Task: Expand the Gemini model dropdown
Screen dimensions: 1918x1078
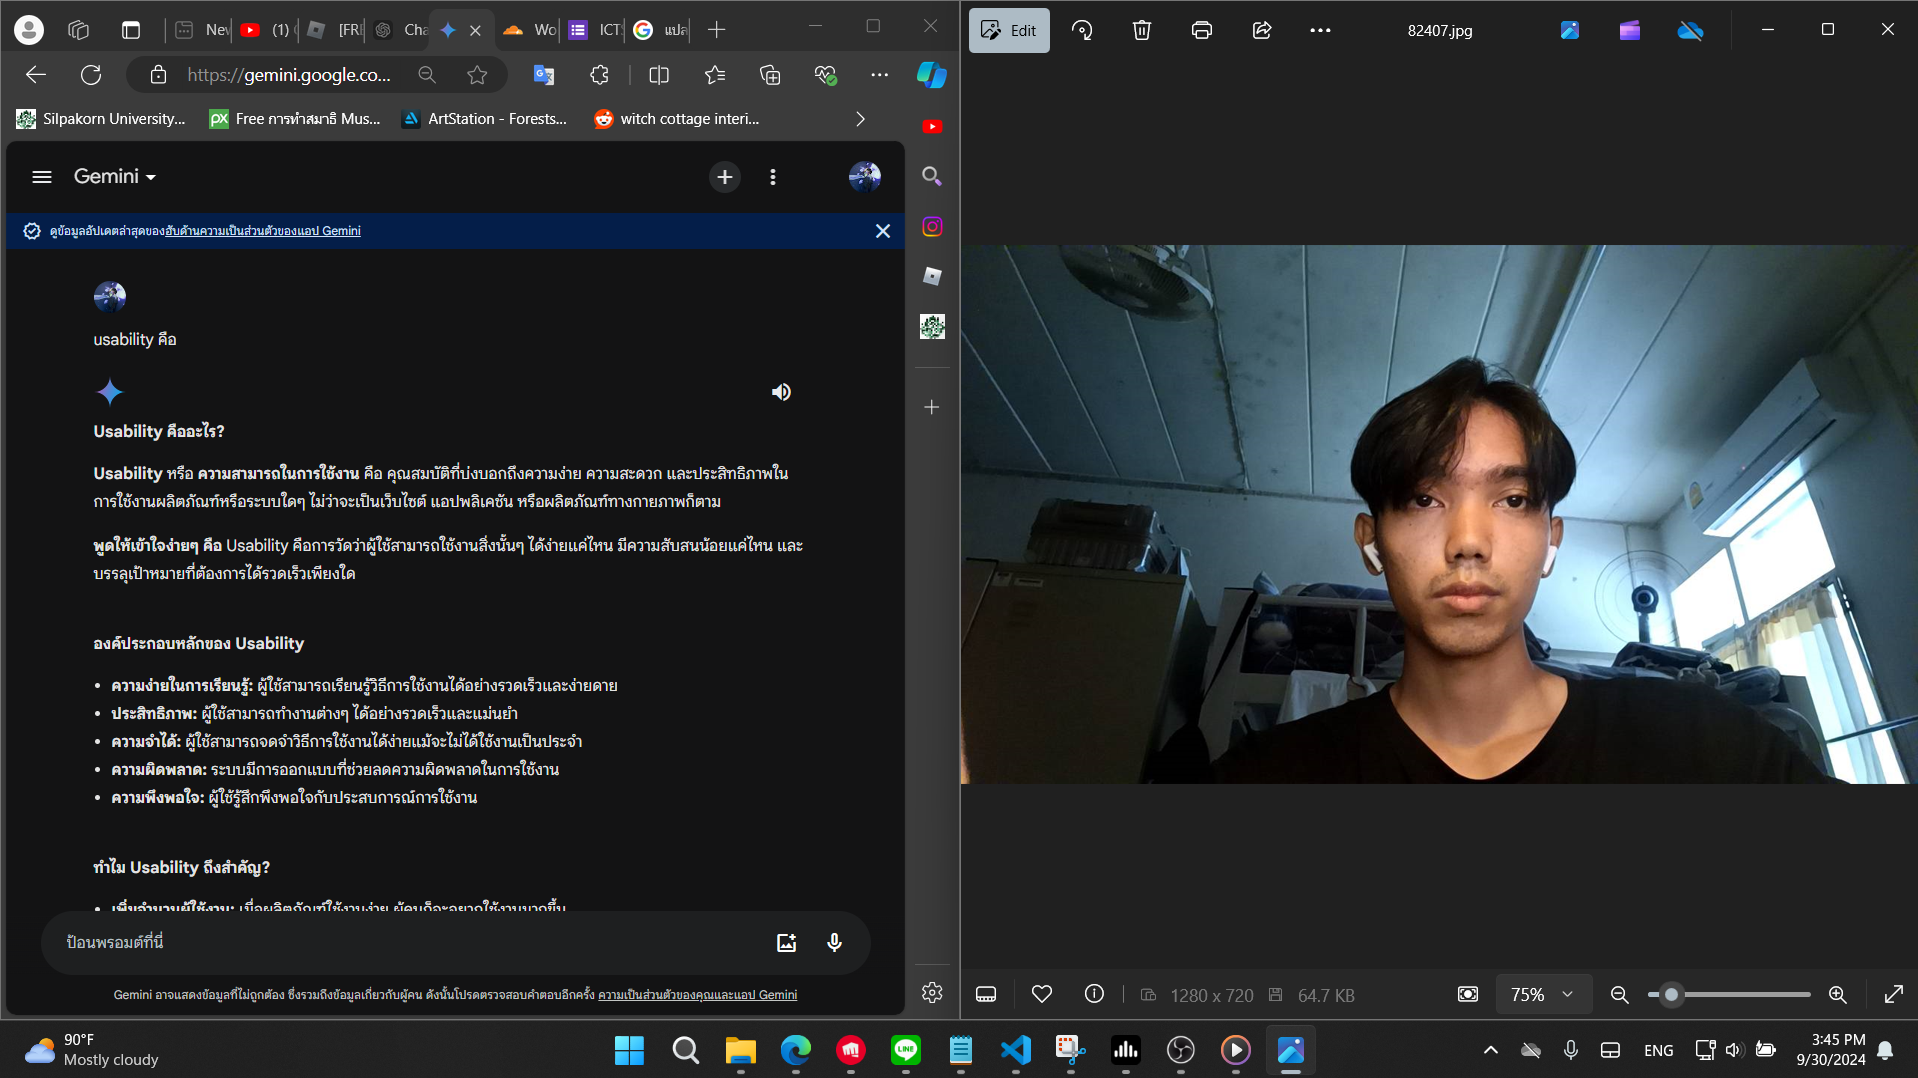Action: coord(115,177)
